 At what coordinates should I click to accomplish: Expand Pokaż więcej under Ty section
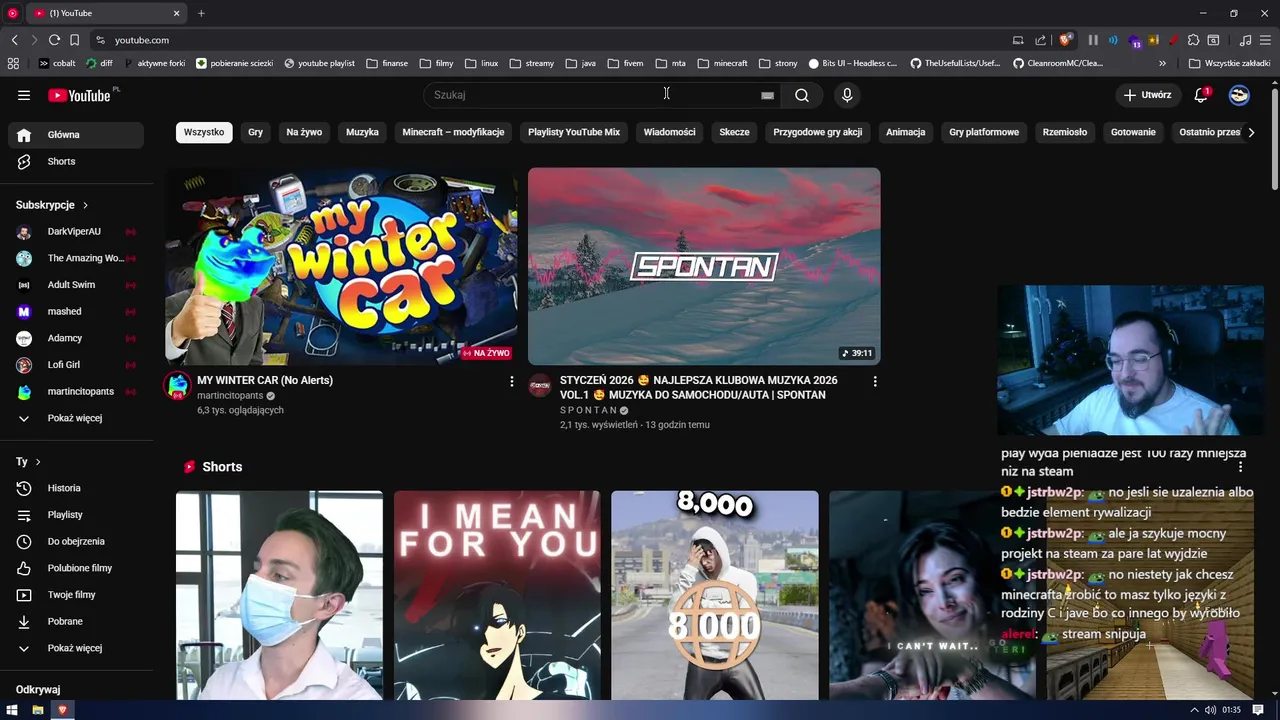click(76, 648)
